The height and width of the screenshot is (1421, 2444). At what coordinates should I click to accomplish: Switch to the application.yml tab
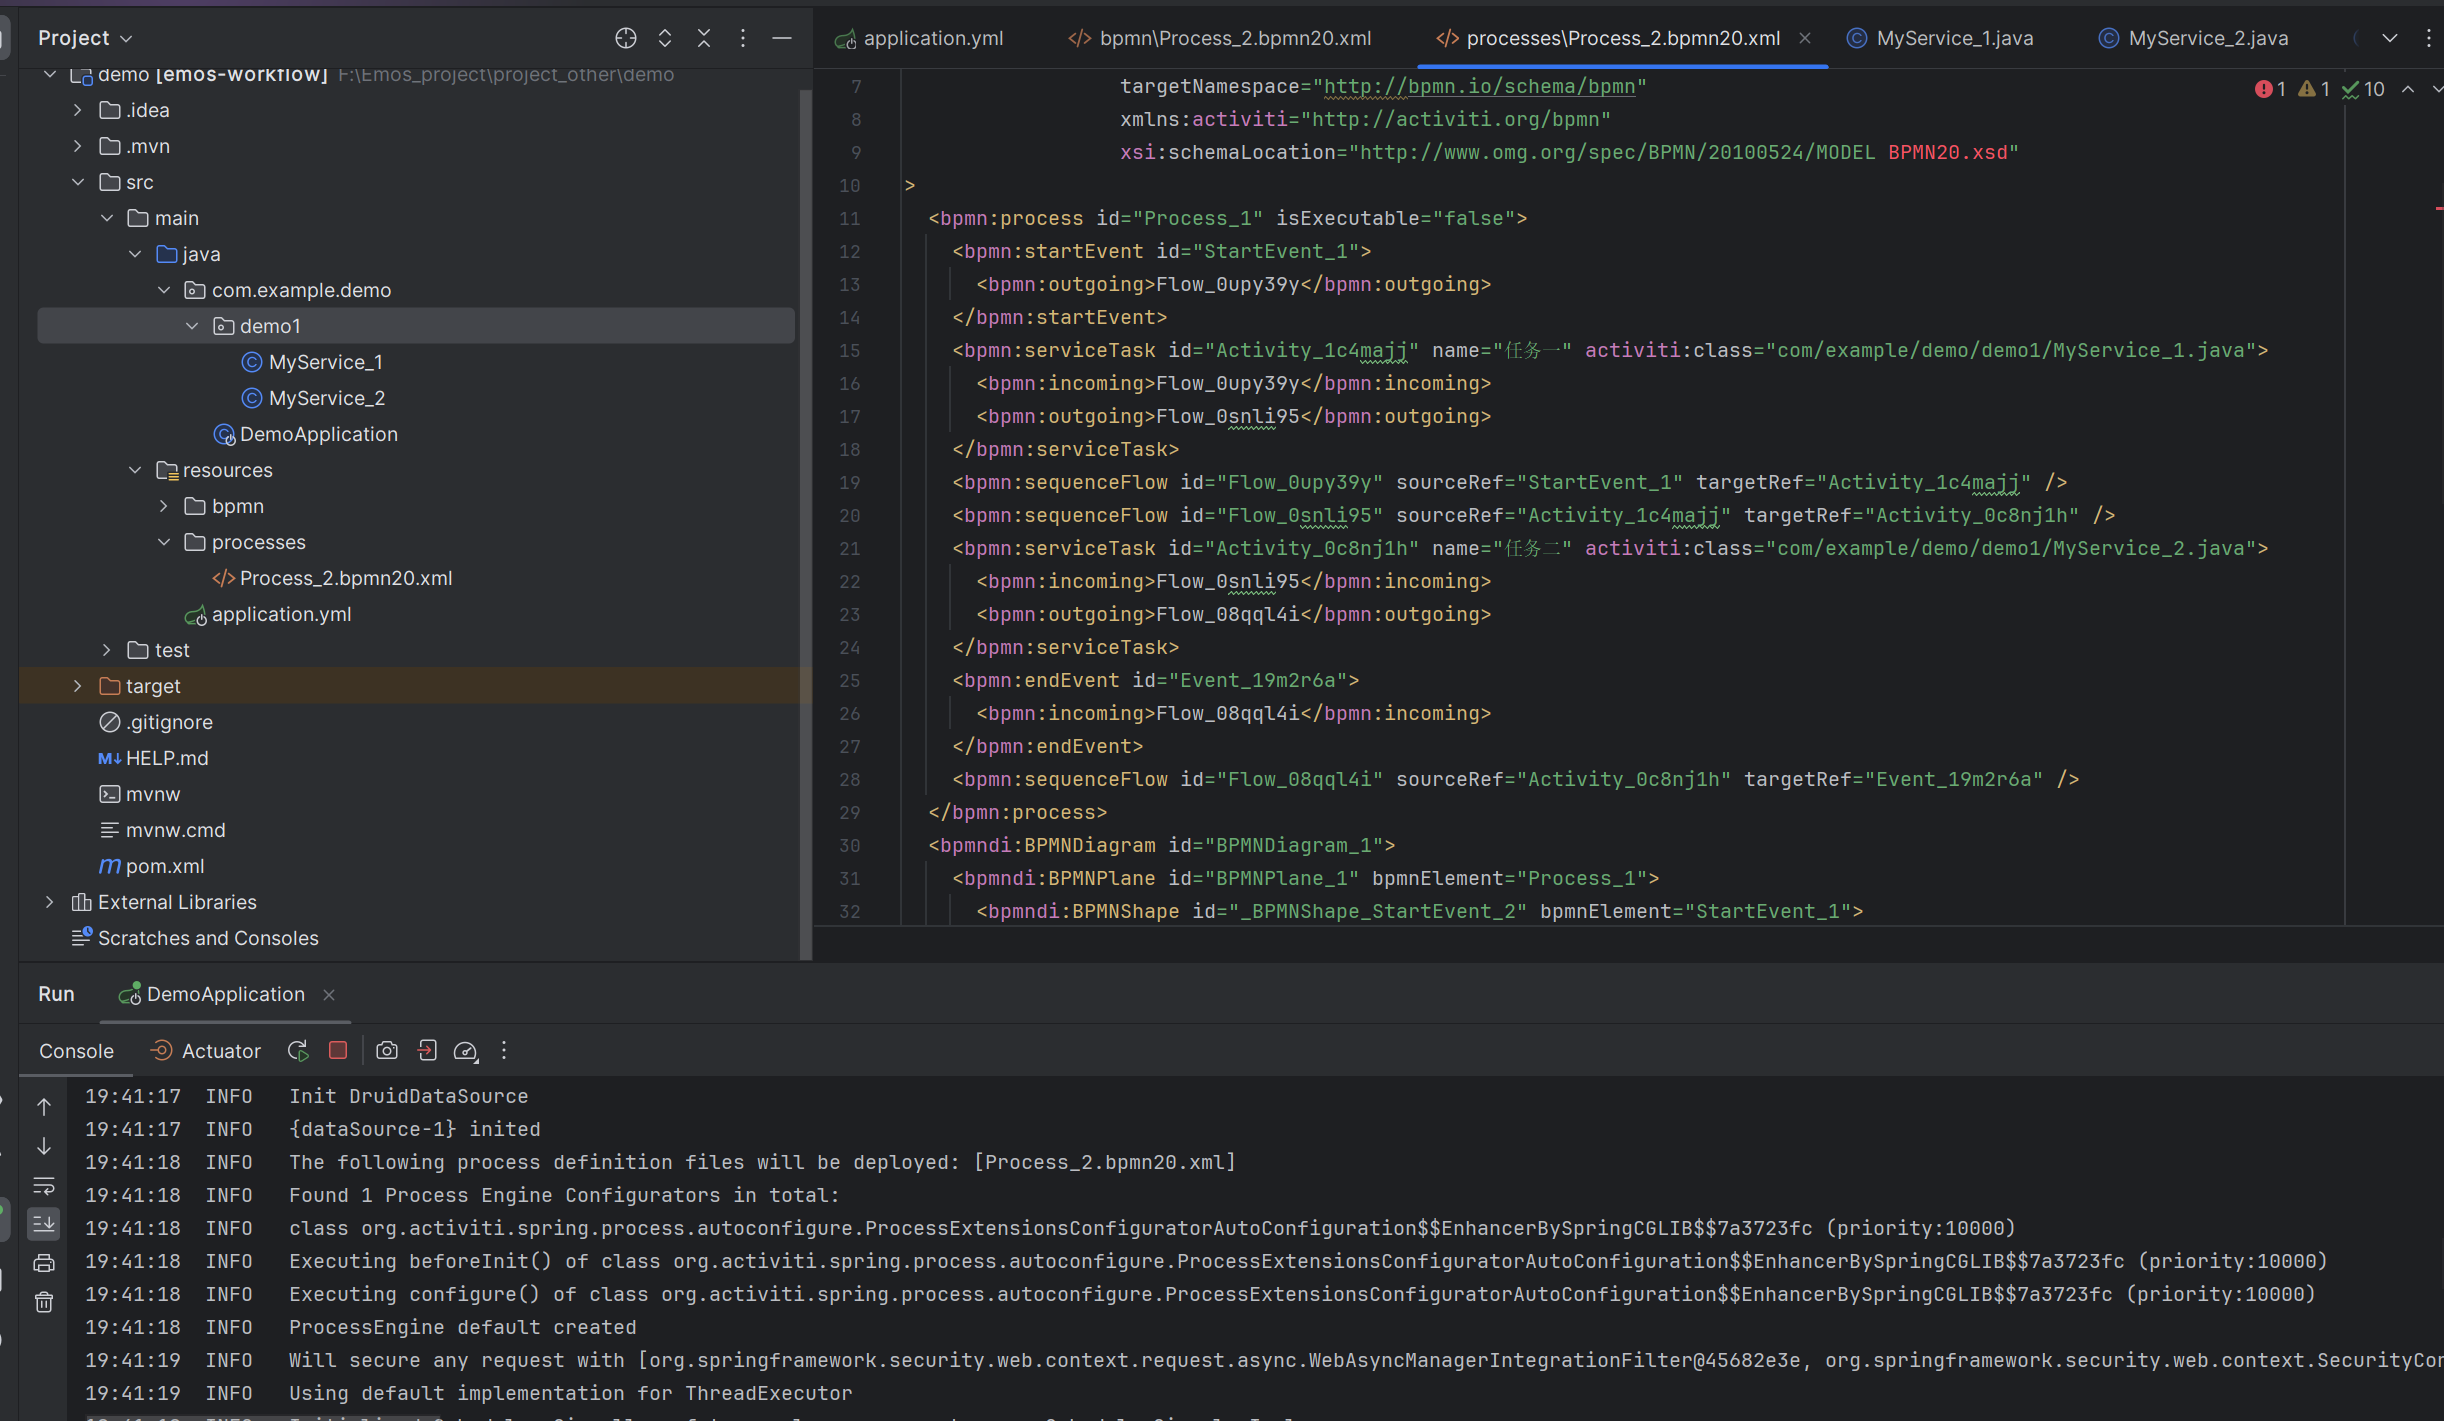(x=919, y=38)
